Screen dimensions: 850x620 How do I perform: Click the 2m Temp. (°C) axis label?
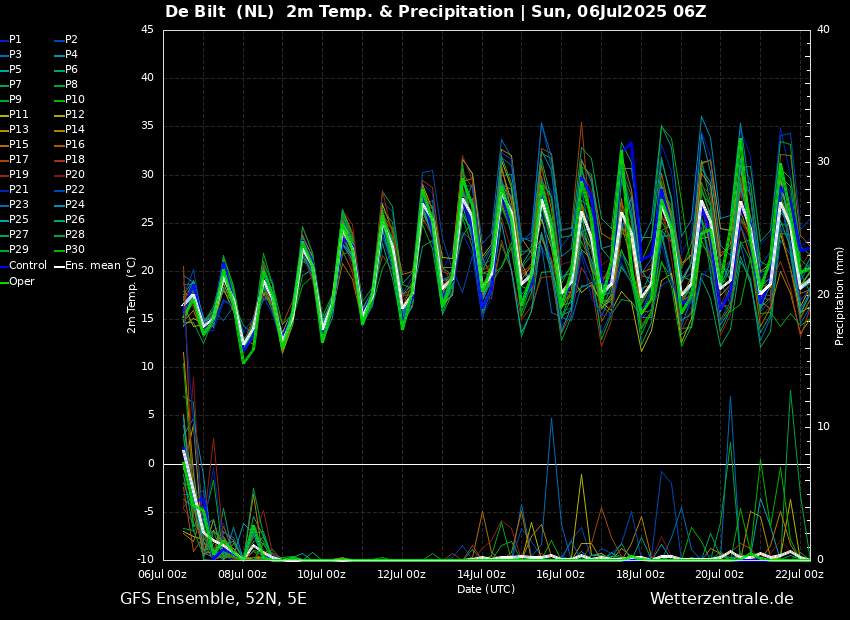pyautogui.click(x=132, y=295)
